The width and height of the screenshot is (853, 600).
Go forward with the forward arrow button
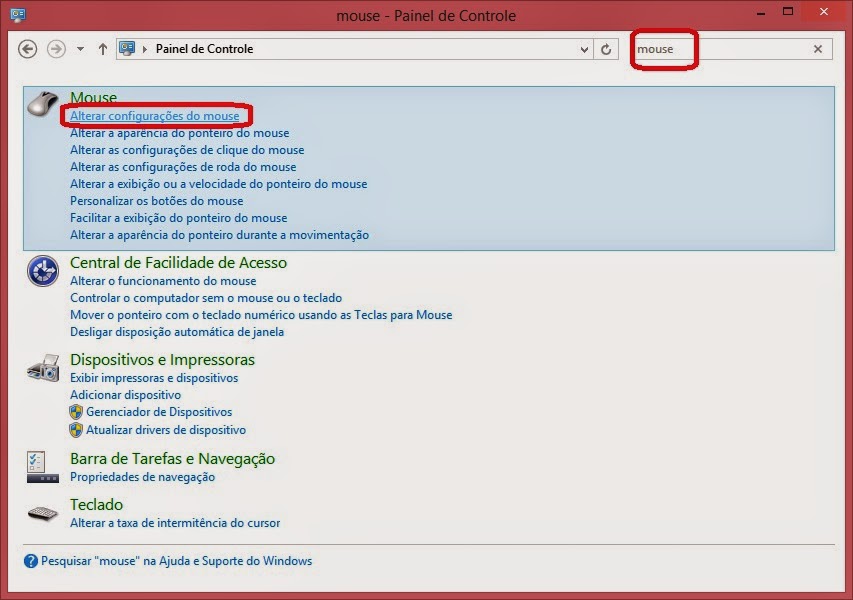(x=55, y=49)
